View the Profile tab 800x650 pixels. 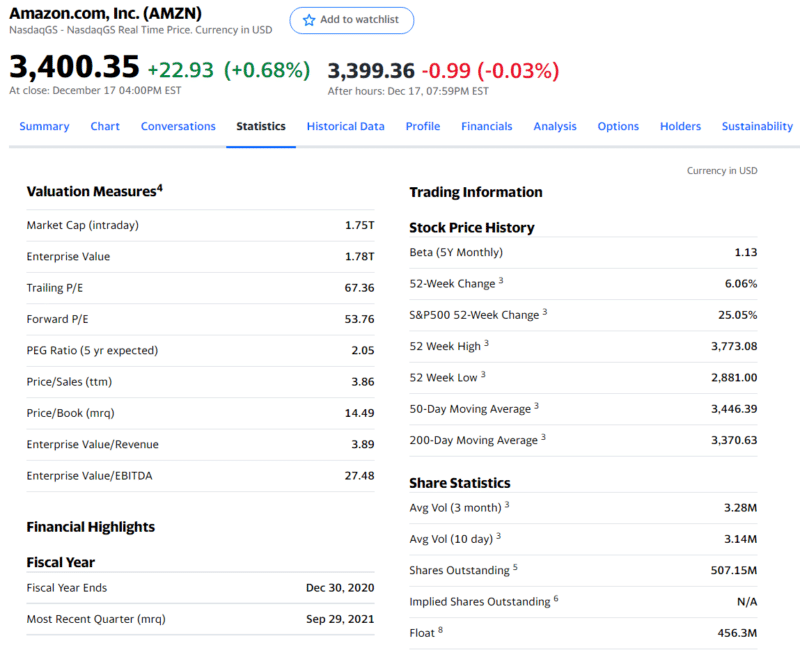(x=422, y=126)
